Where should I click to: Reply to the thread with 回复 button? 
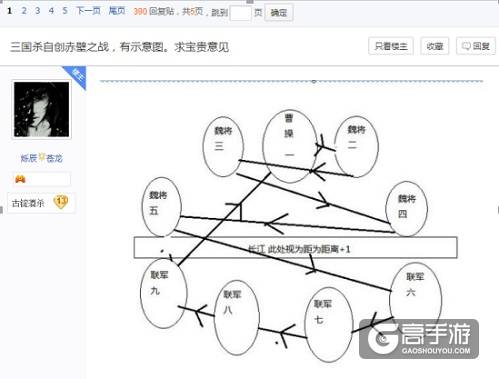point(476,46)
